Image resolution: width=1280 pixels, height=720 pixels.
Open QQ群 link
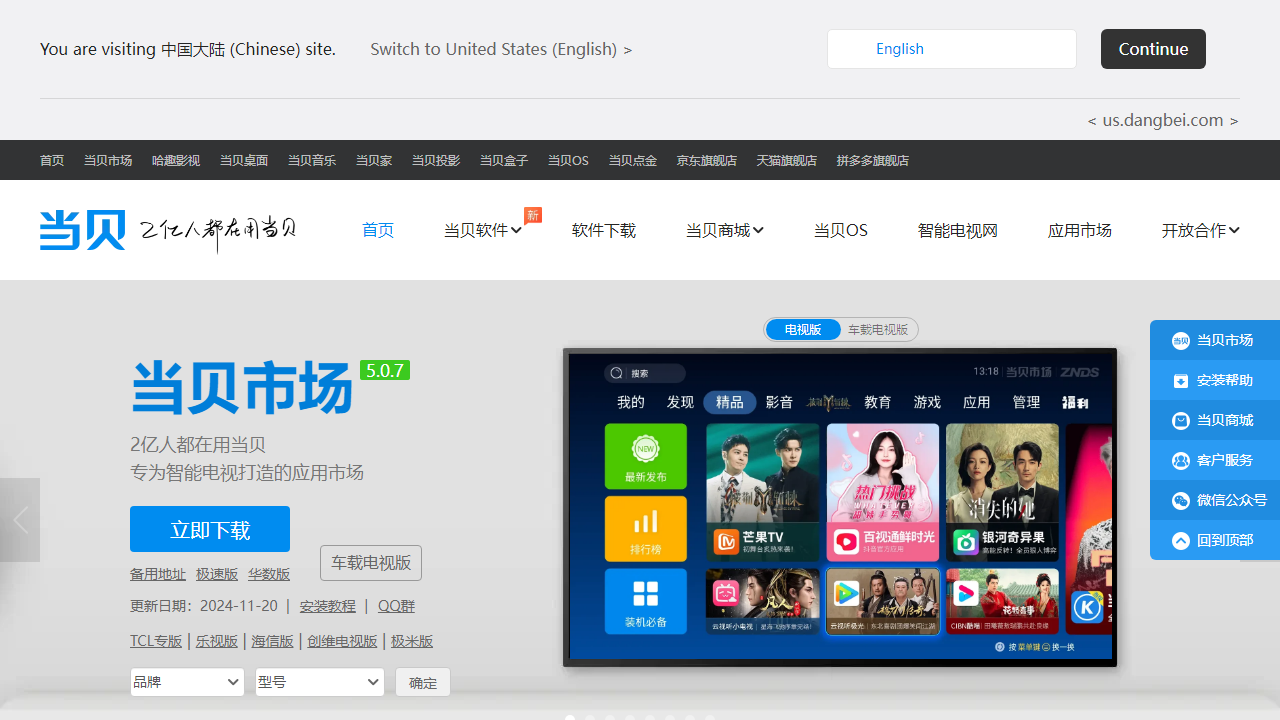coord(396,606)
